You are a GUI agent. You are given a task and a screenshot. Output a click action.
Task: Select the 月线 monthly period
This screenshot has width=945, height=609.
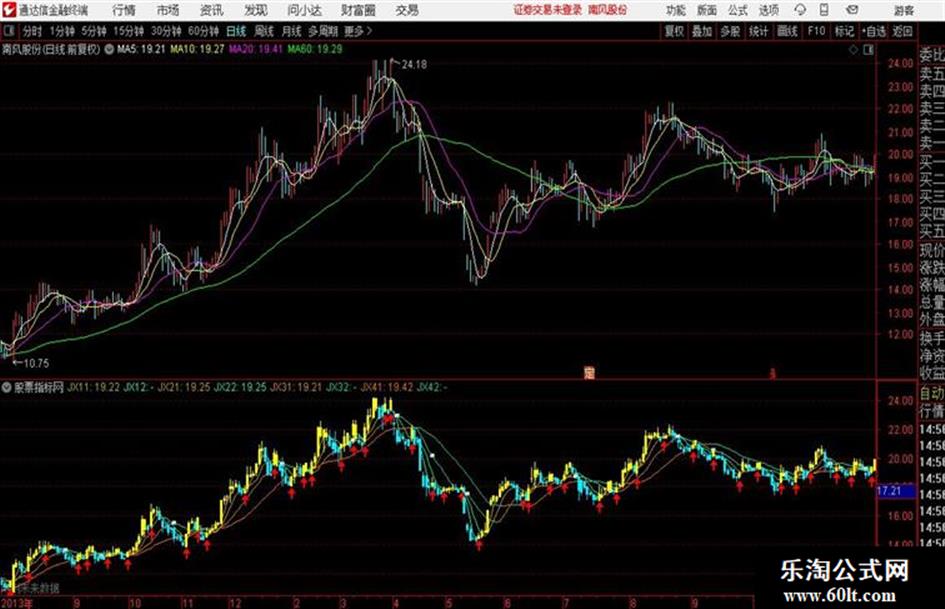click(292, 31)
